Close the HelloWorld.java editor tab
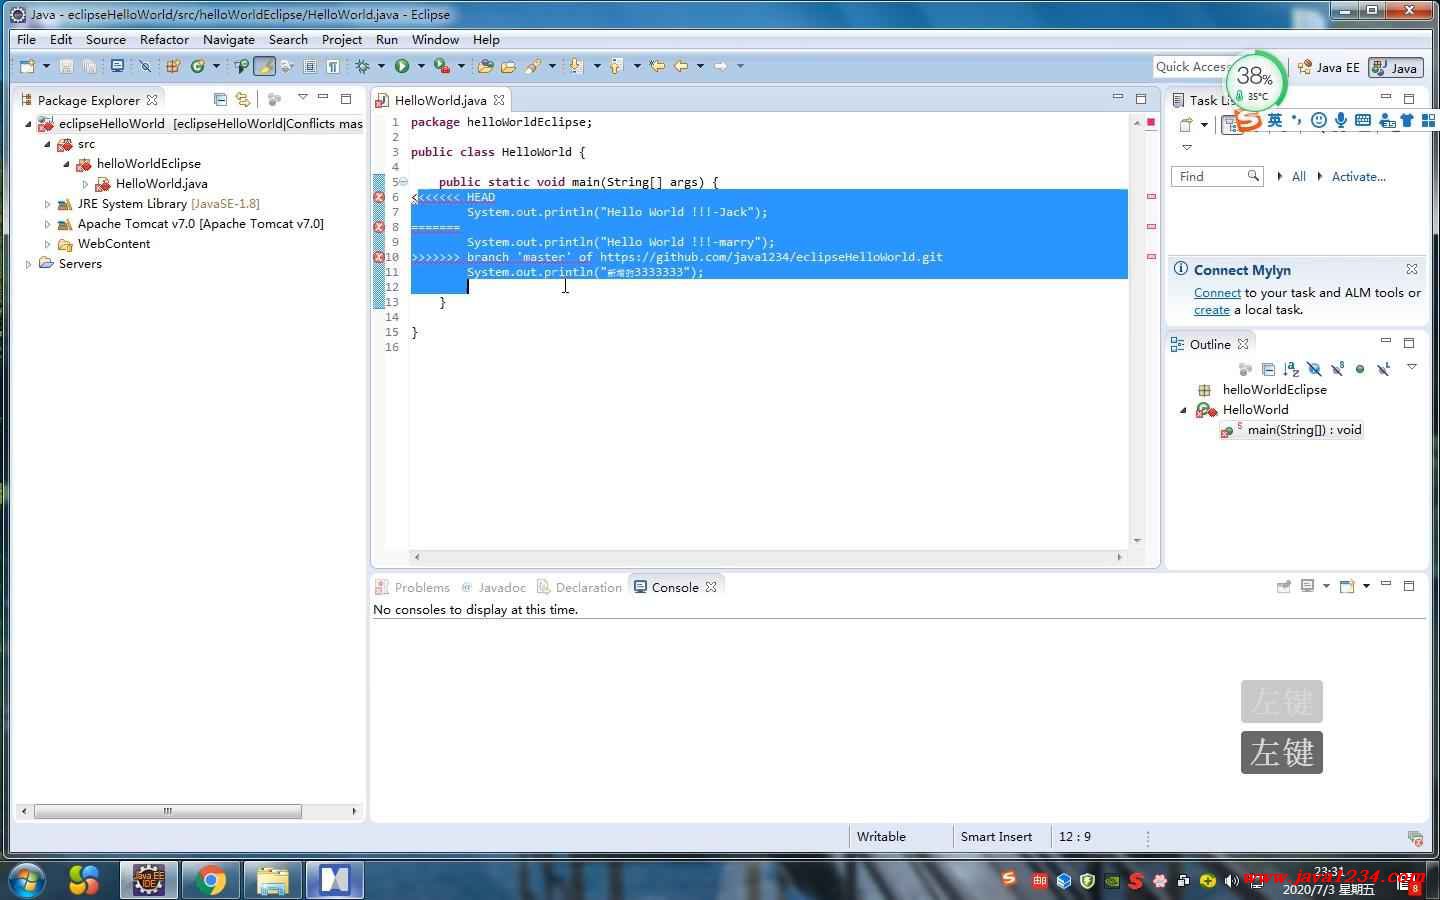 coord(499,100)
